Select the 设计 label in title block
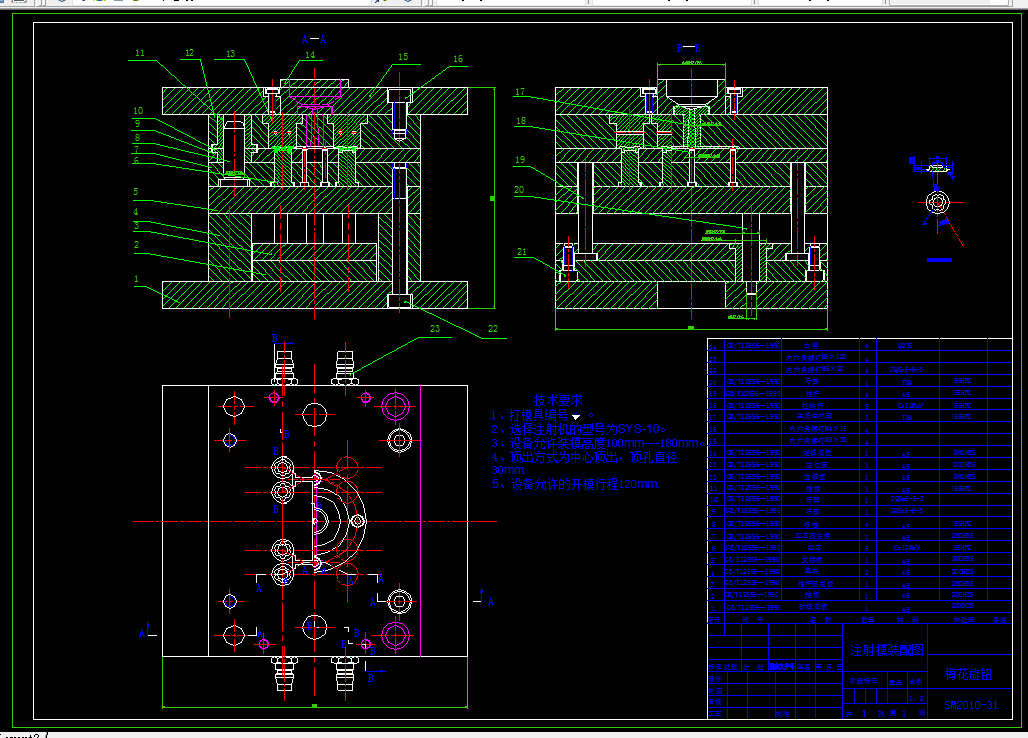 click(715, 679)
